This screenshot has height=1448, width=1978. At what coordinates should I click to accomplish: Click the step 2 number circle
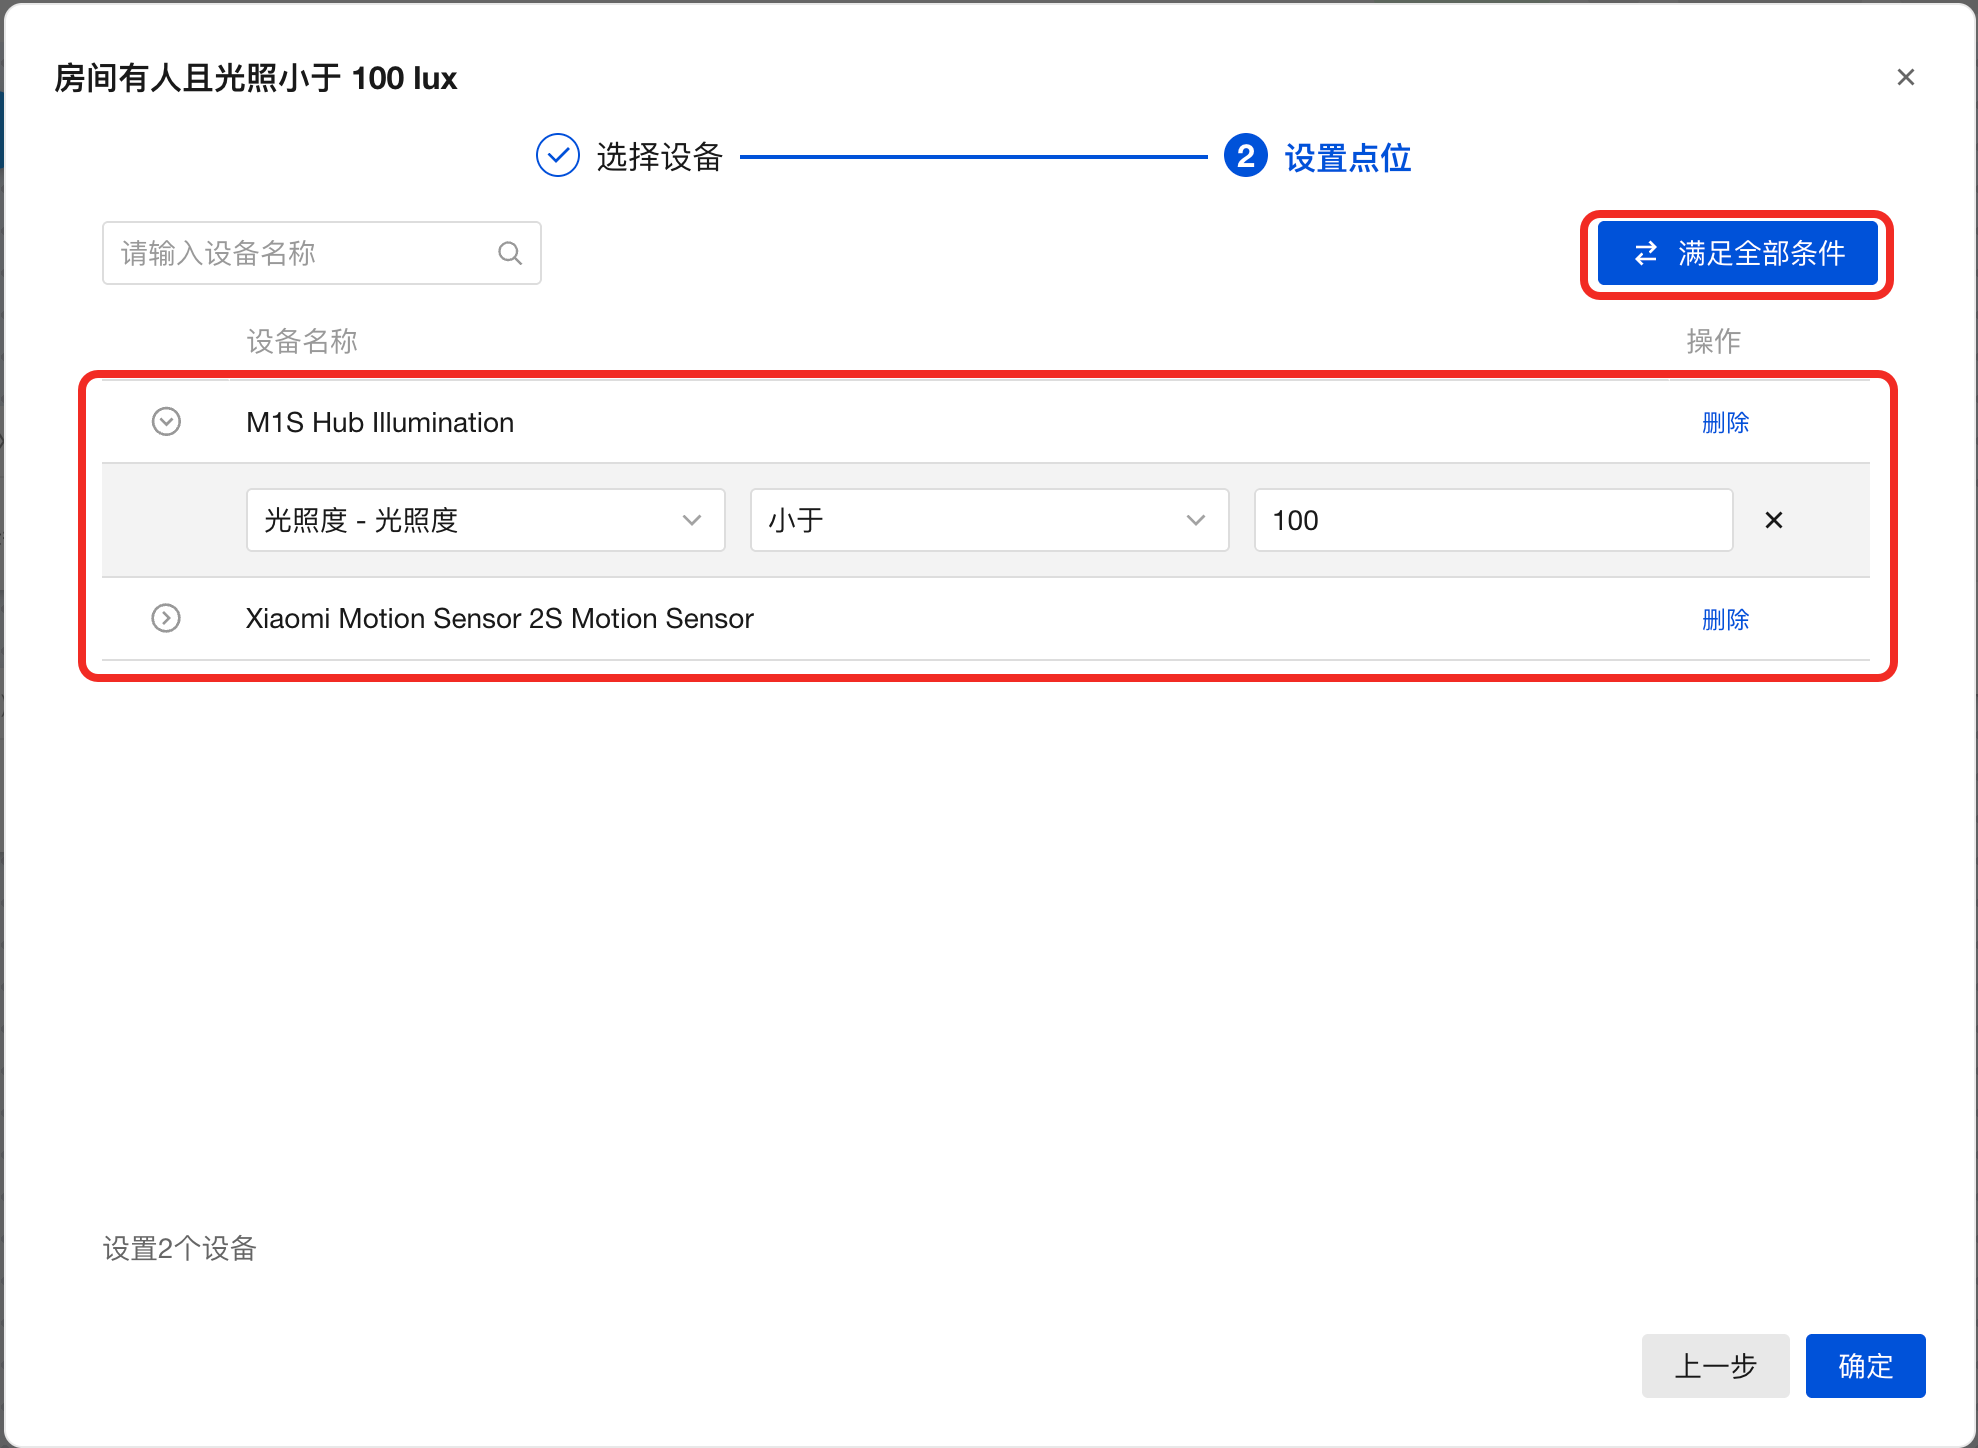click(x=1245, y=156)
